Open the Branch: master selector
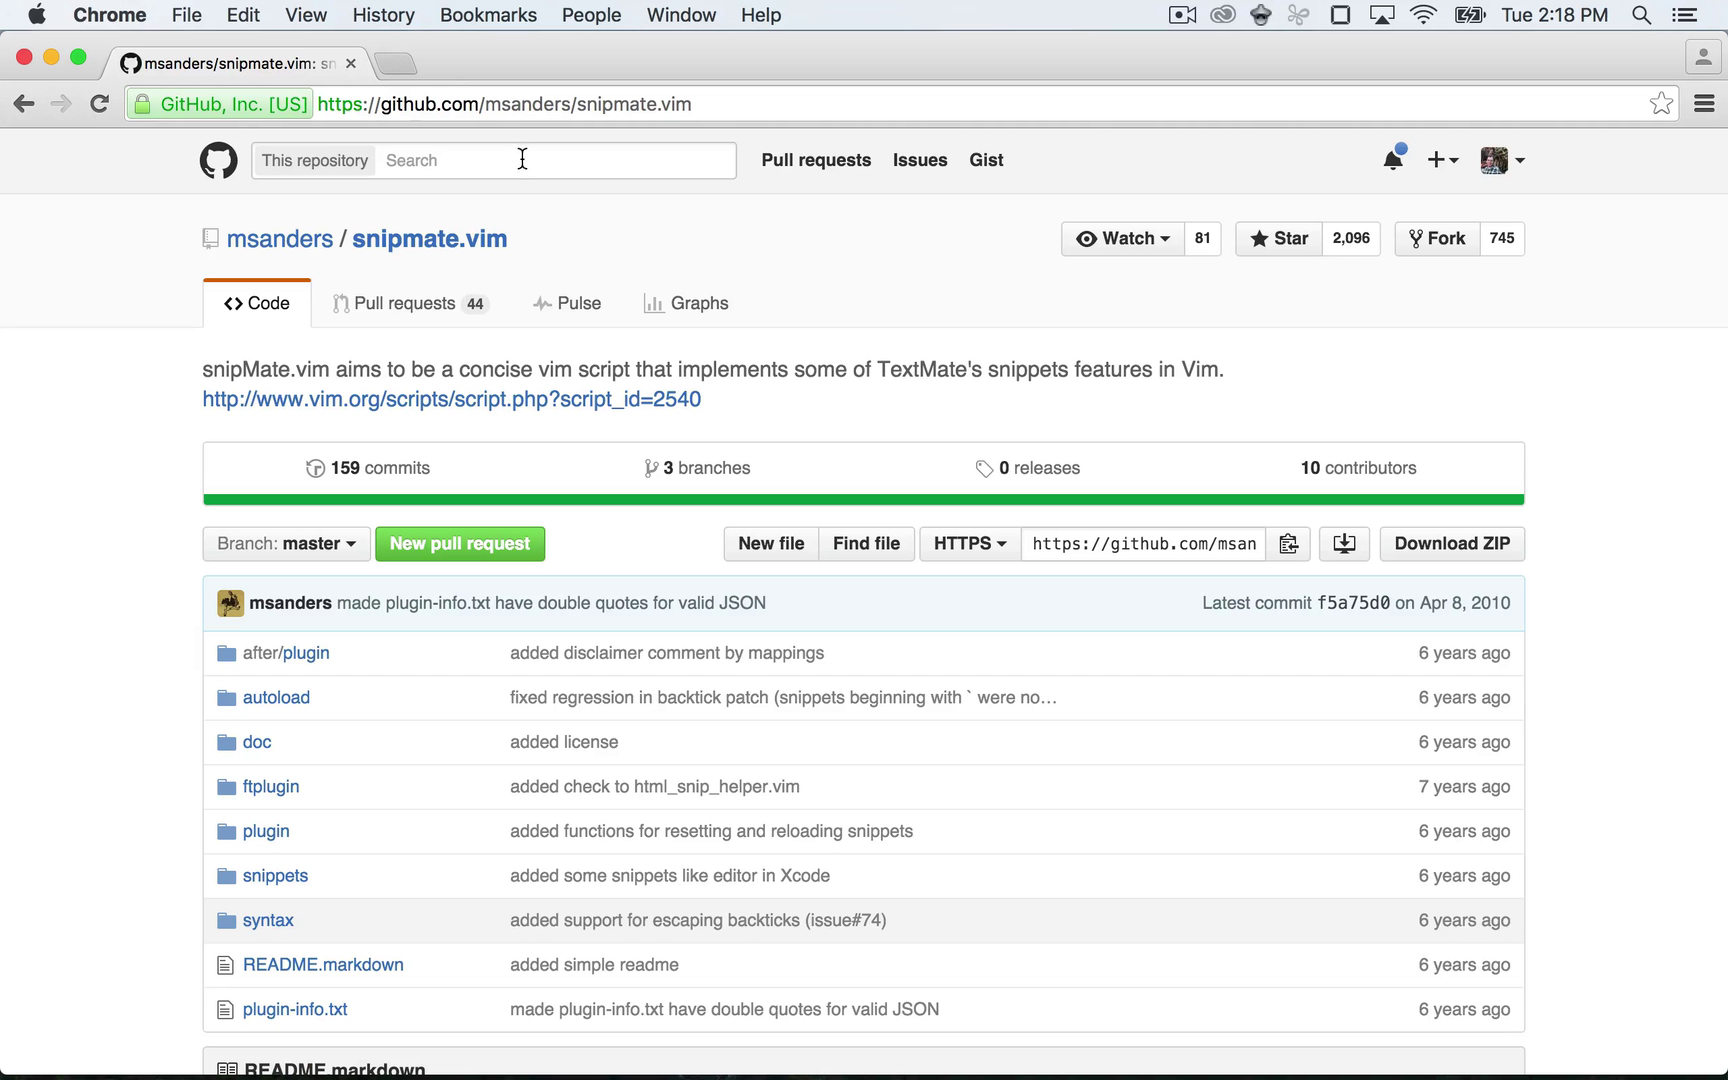Image resolution: width=1728 pixels, height=1080 pixels. tap(286, 544)
